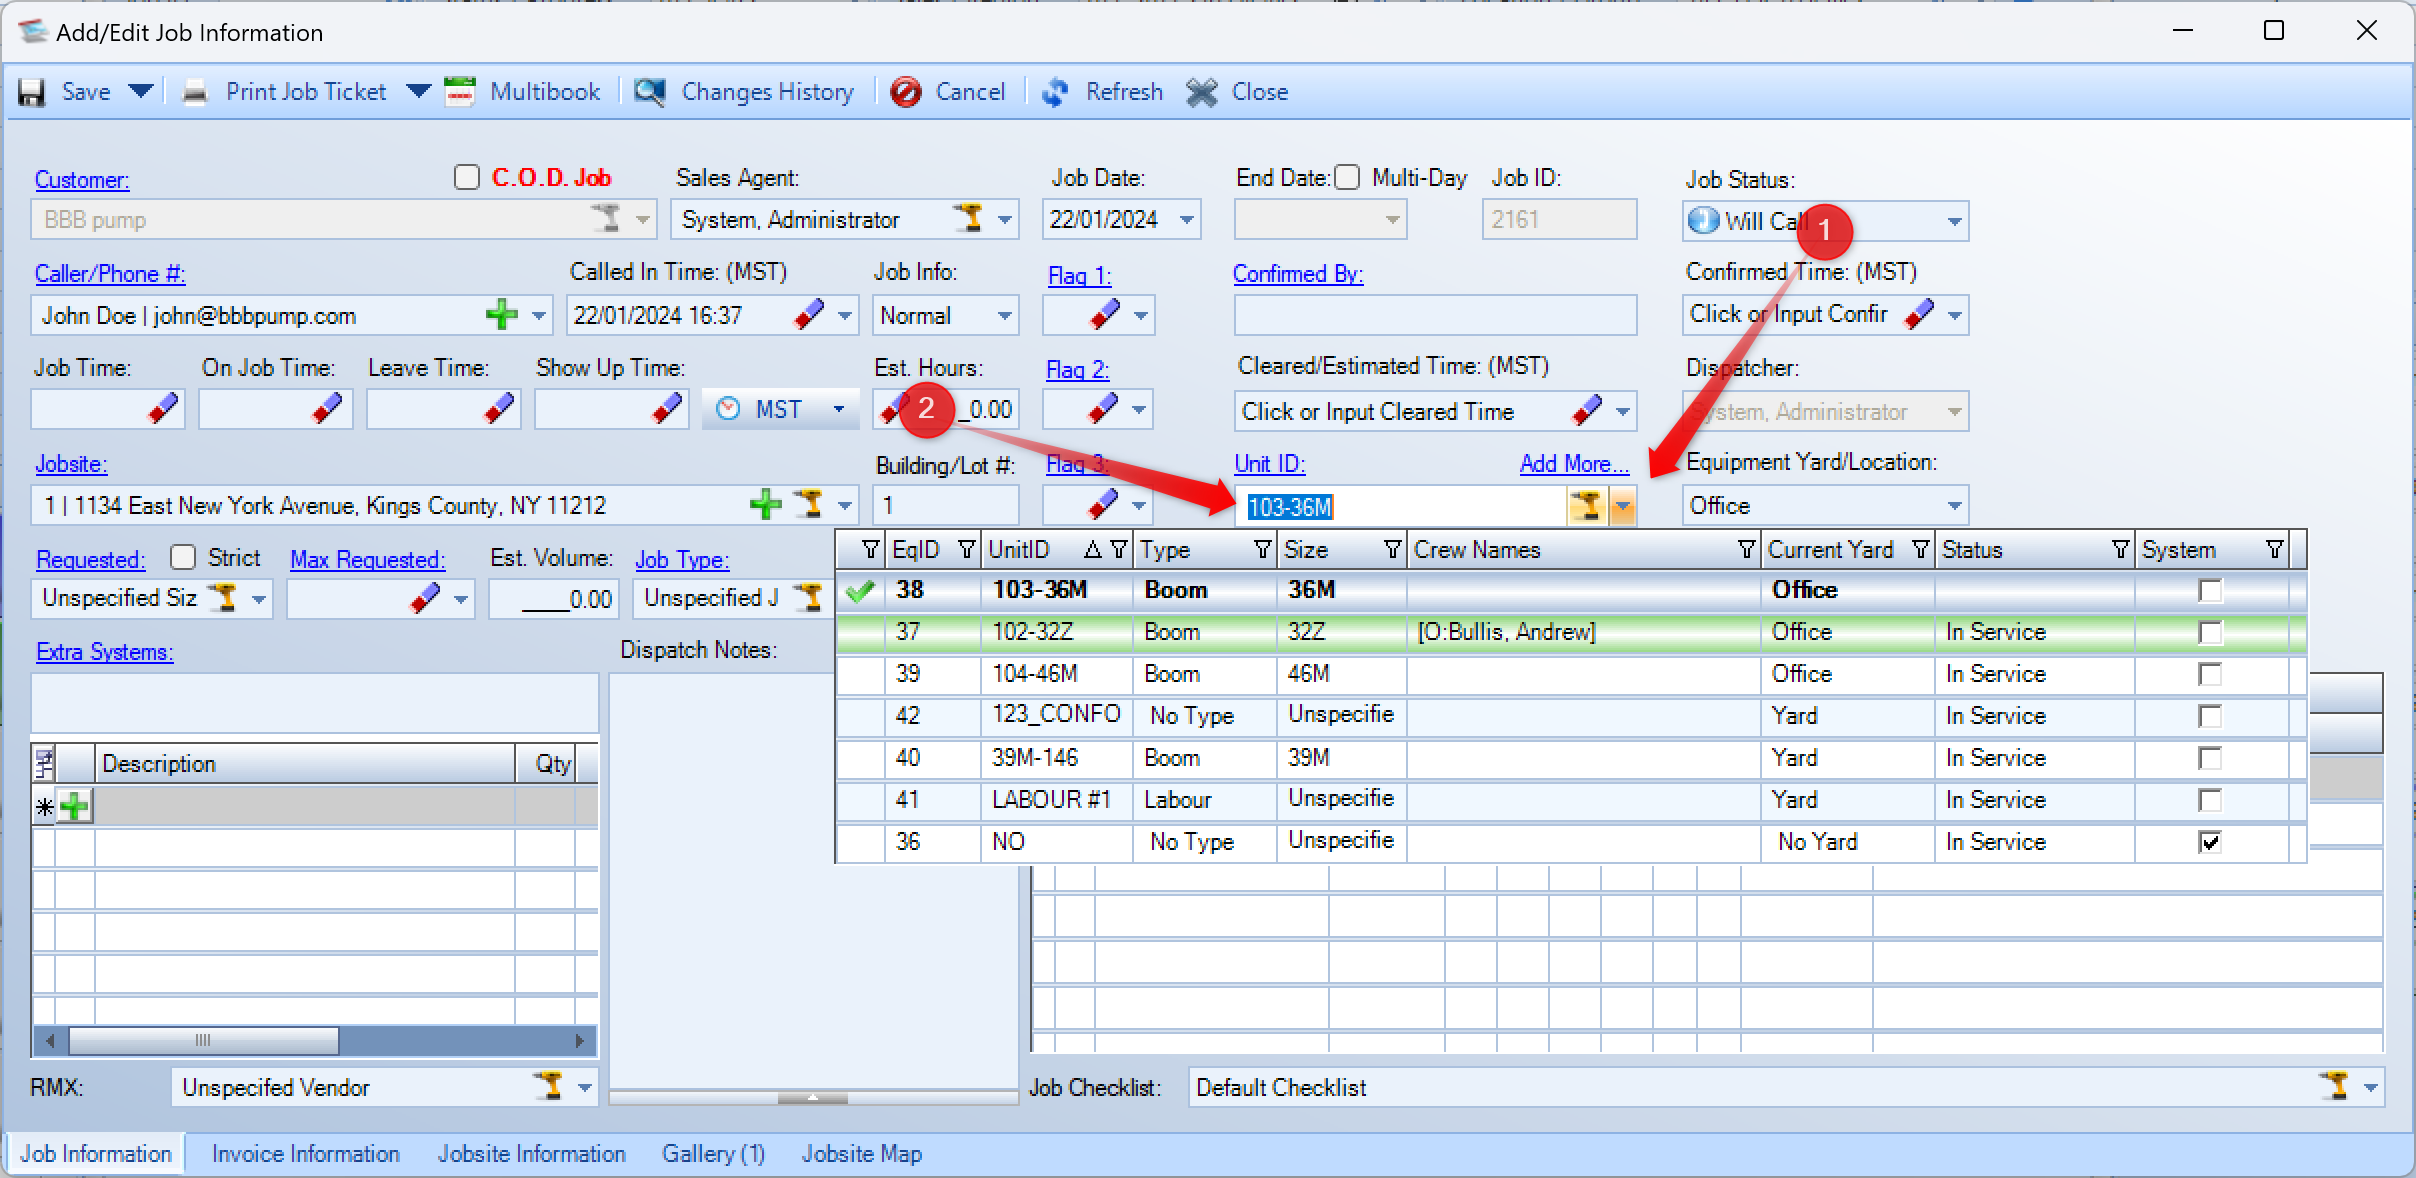The image size is (2416, 1178).
Task: Click the Building/Lot # input field
Action: [945, 506]
